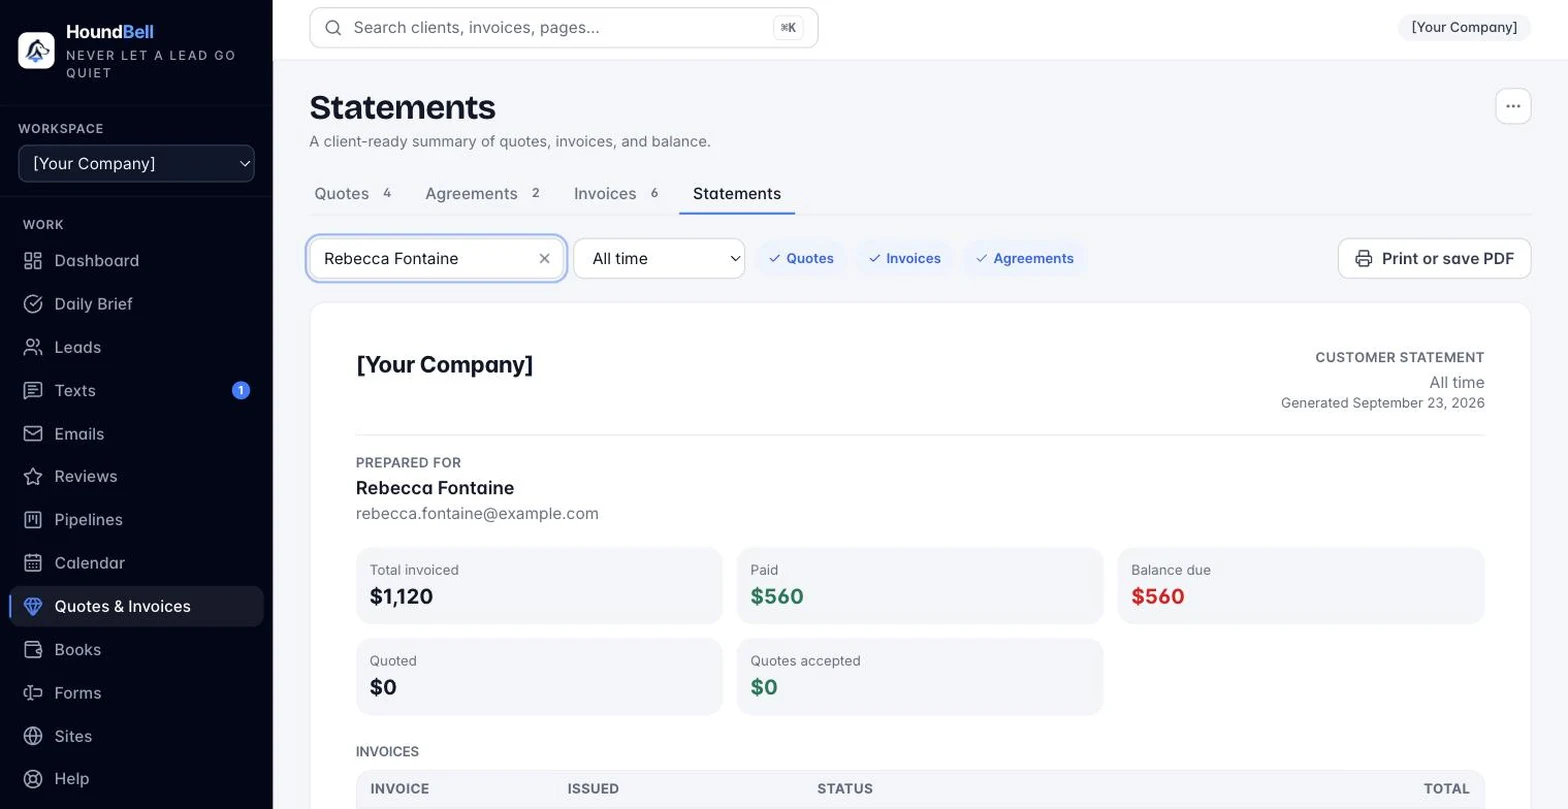Open Pipelines in the sidebar
This screenshot has height=809, width=1568.
tap(136, 520)
